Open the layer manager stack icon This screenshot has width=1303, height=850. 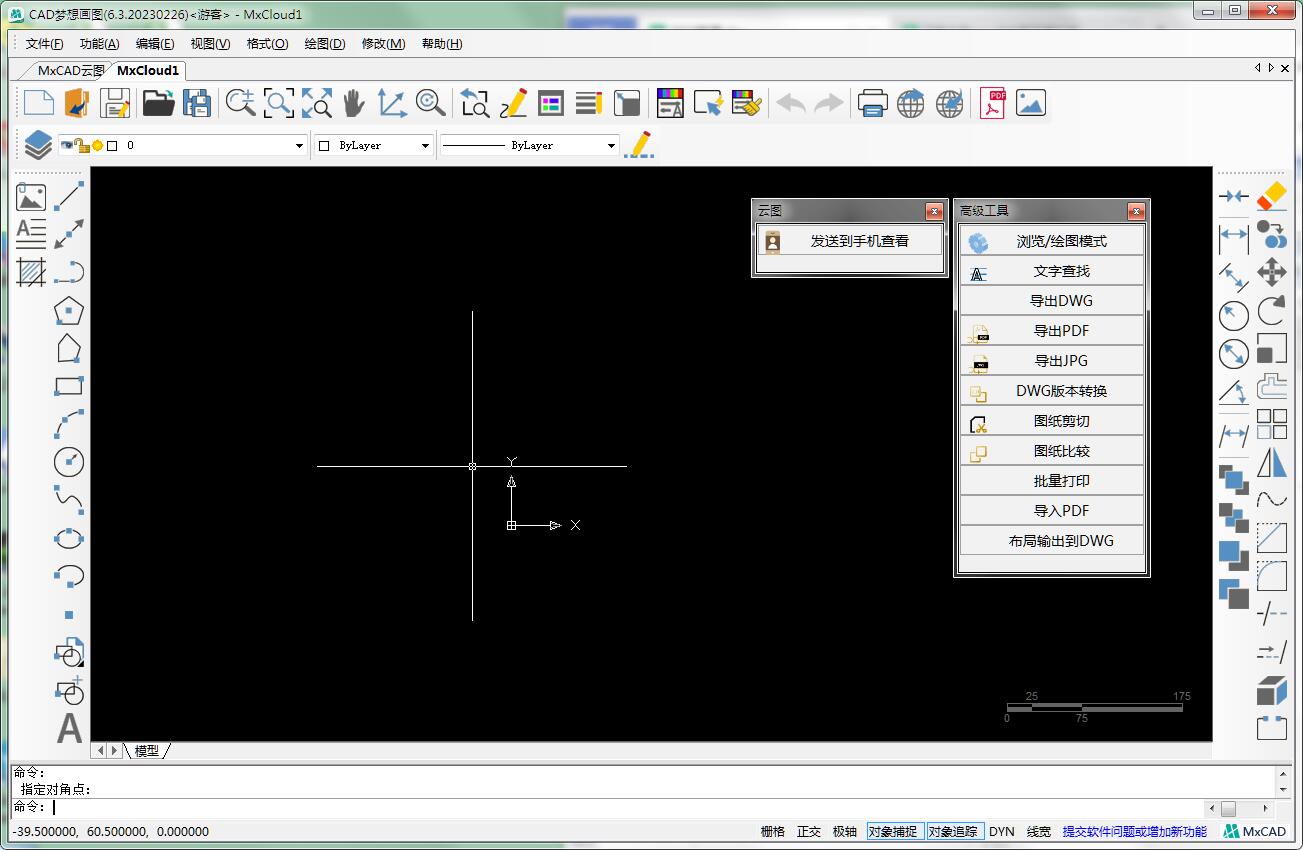click(38, 145)
